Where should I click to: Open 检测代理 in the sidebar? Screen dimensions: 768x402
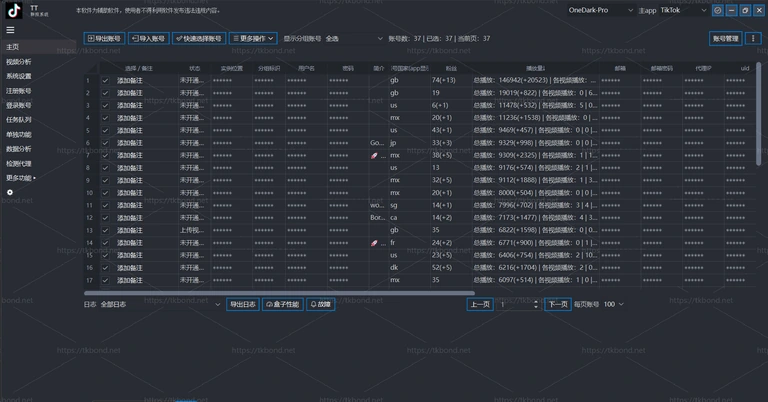click(x=19, y=164)
